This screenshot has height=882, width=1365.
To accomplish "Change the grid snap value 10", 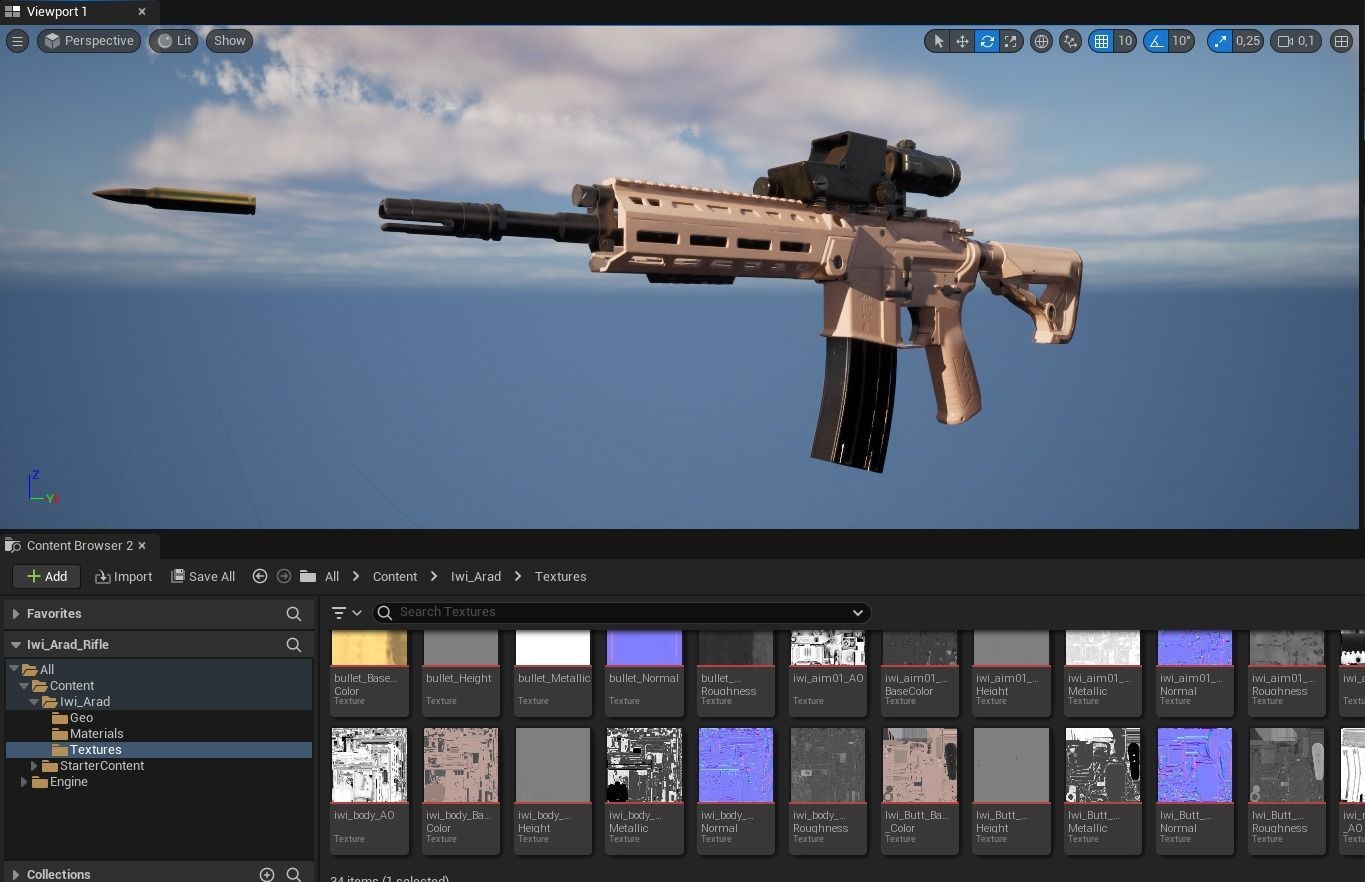I will click(x=1125, y=41).
